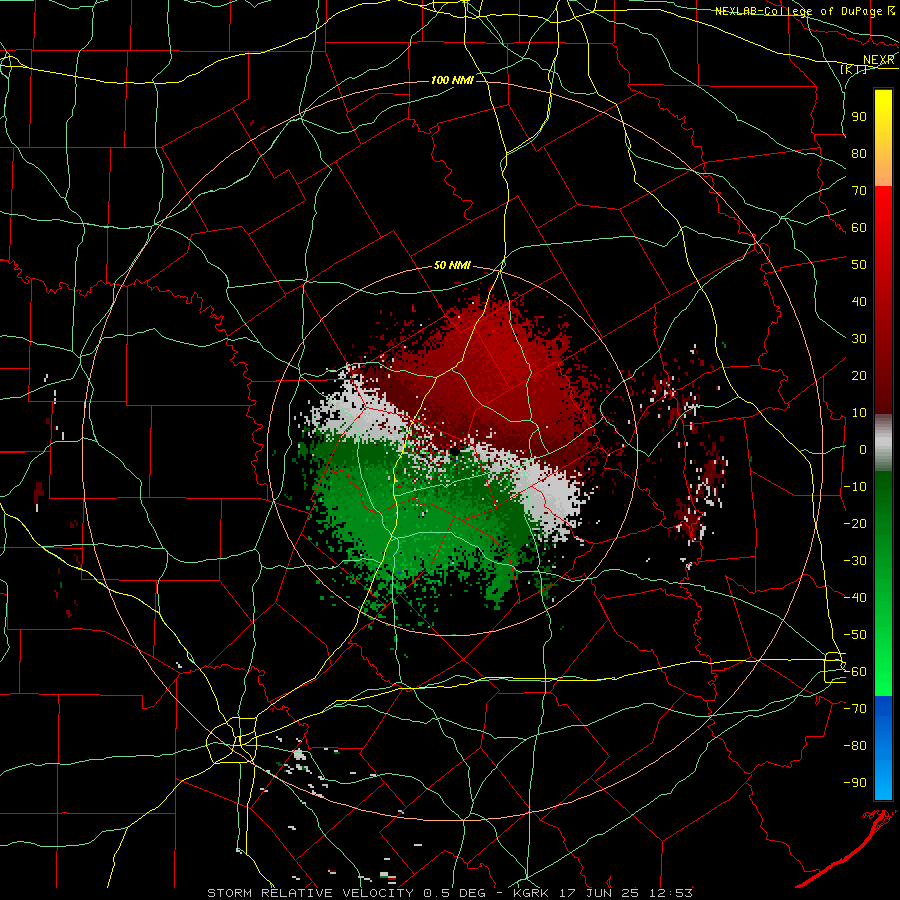Click the 90 value on the velocity scale

[x=859, y=117]
